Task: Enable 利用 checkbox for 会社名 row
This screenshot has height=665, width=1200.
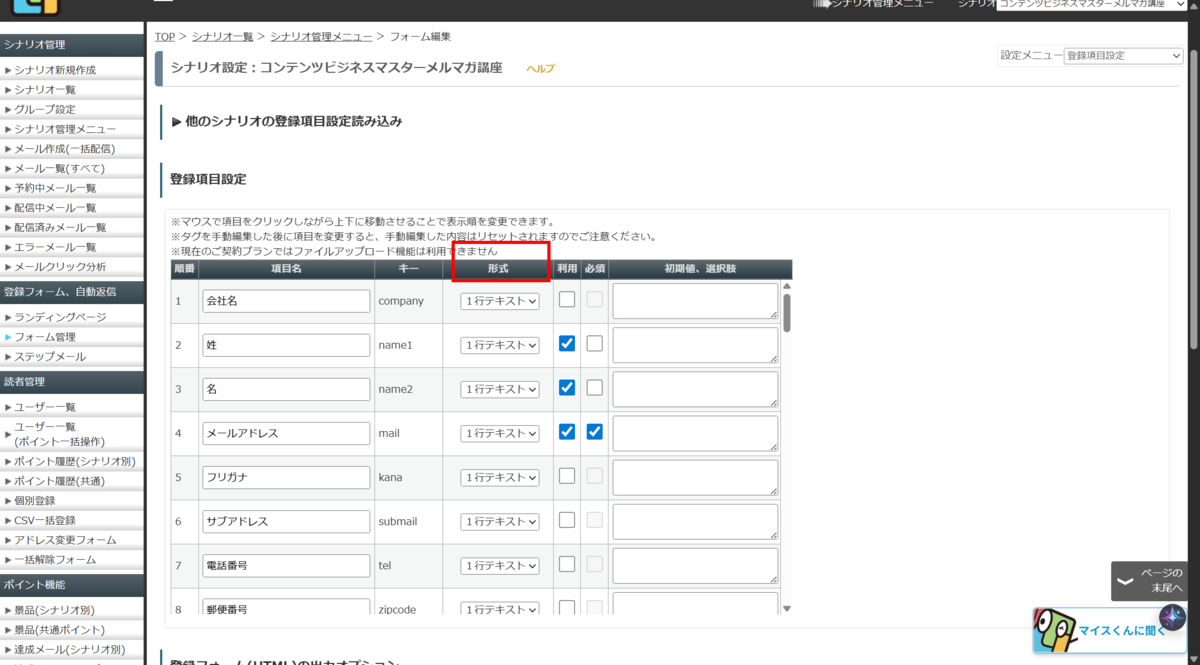Action: (567, 299)
